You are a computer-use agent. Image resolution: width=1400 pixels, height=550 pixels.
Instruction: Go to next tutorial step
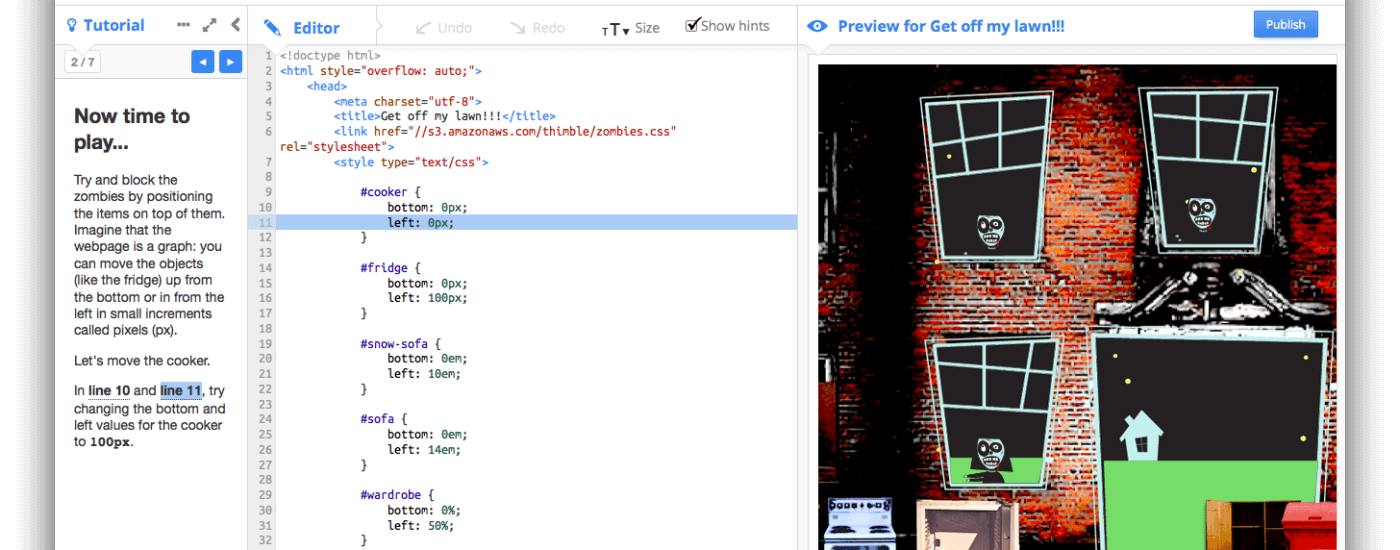230,62
